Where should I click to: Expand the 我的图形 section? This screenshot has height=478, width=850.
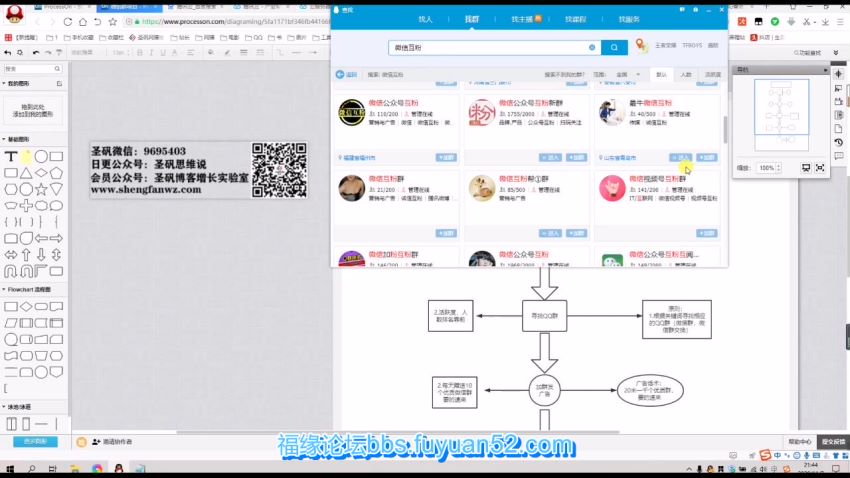coord(16,83)
